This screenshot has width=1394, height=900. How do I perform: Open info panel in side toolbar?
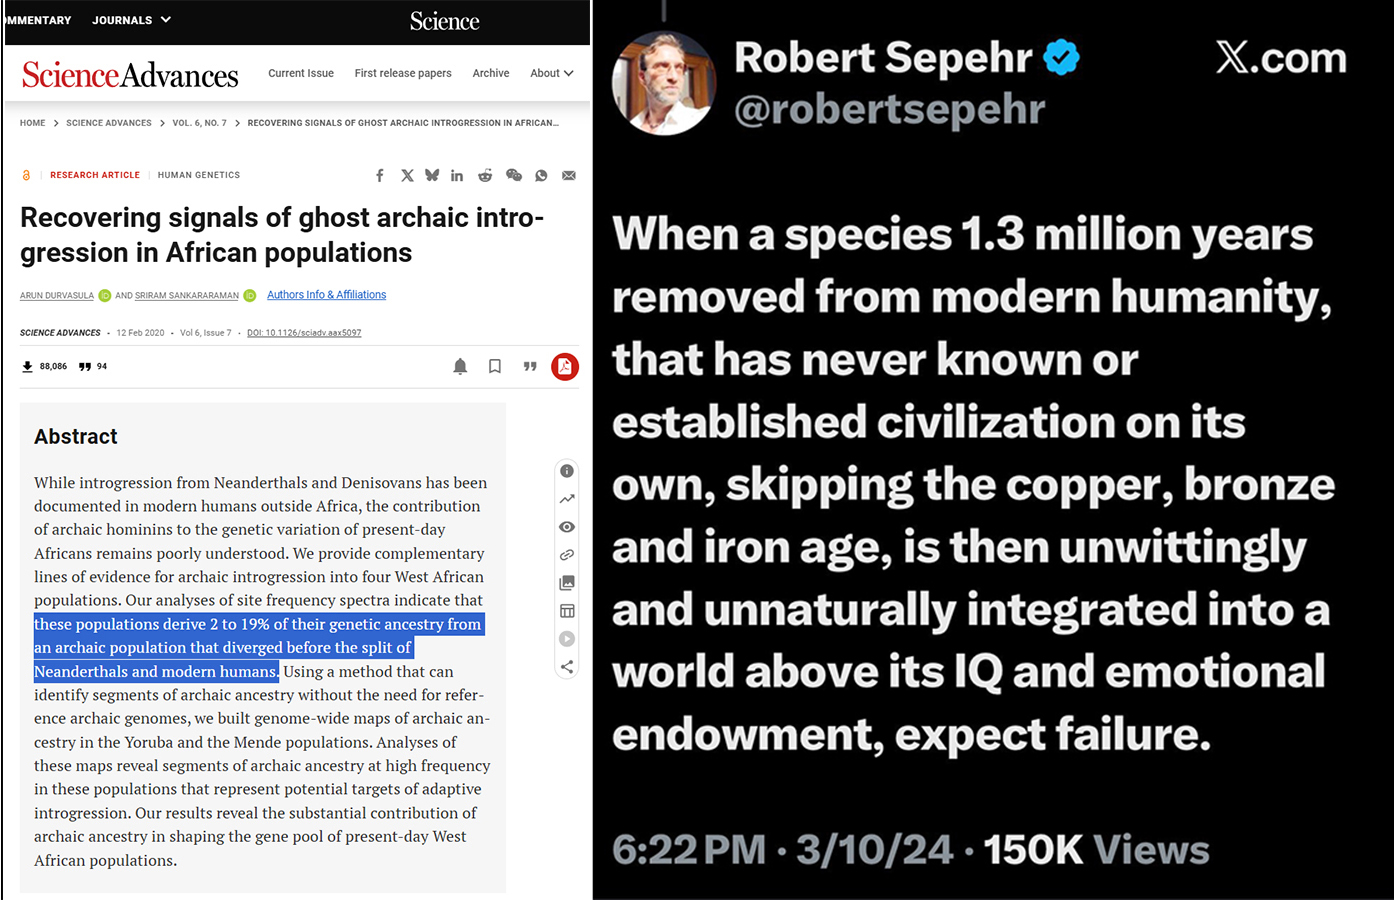[567, 471]
